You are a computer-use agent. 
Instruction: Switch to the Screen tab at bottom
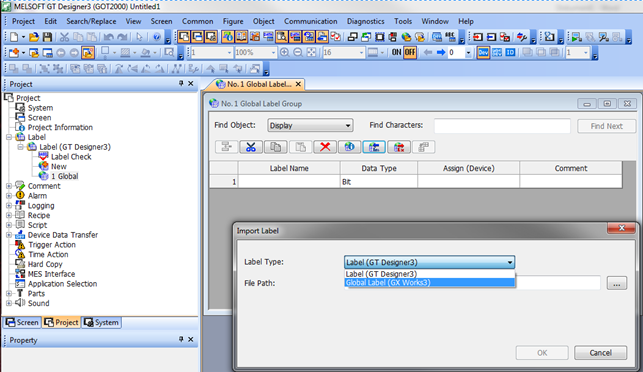click(x=22, y=322)
